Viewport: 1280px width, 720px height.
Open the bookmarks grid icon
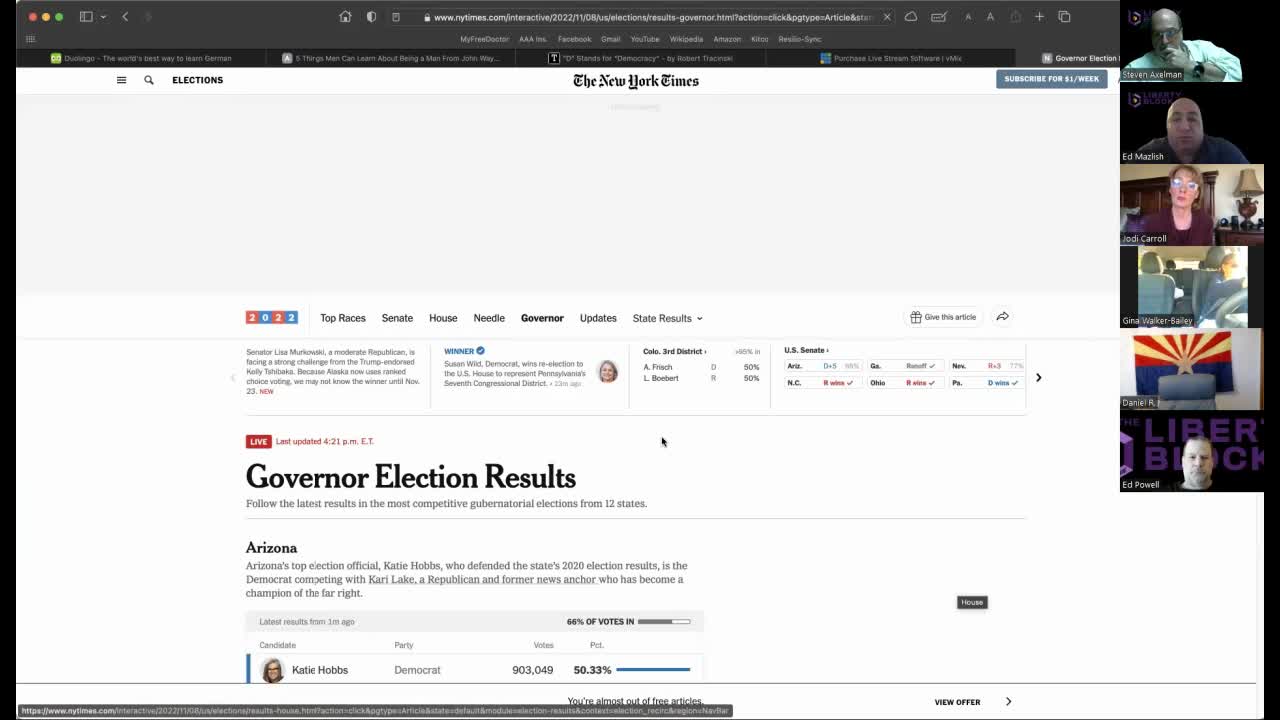30,39
